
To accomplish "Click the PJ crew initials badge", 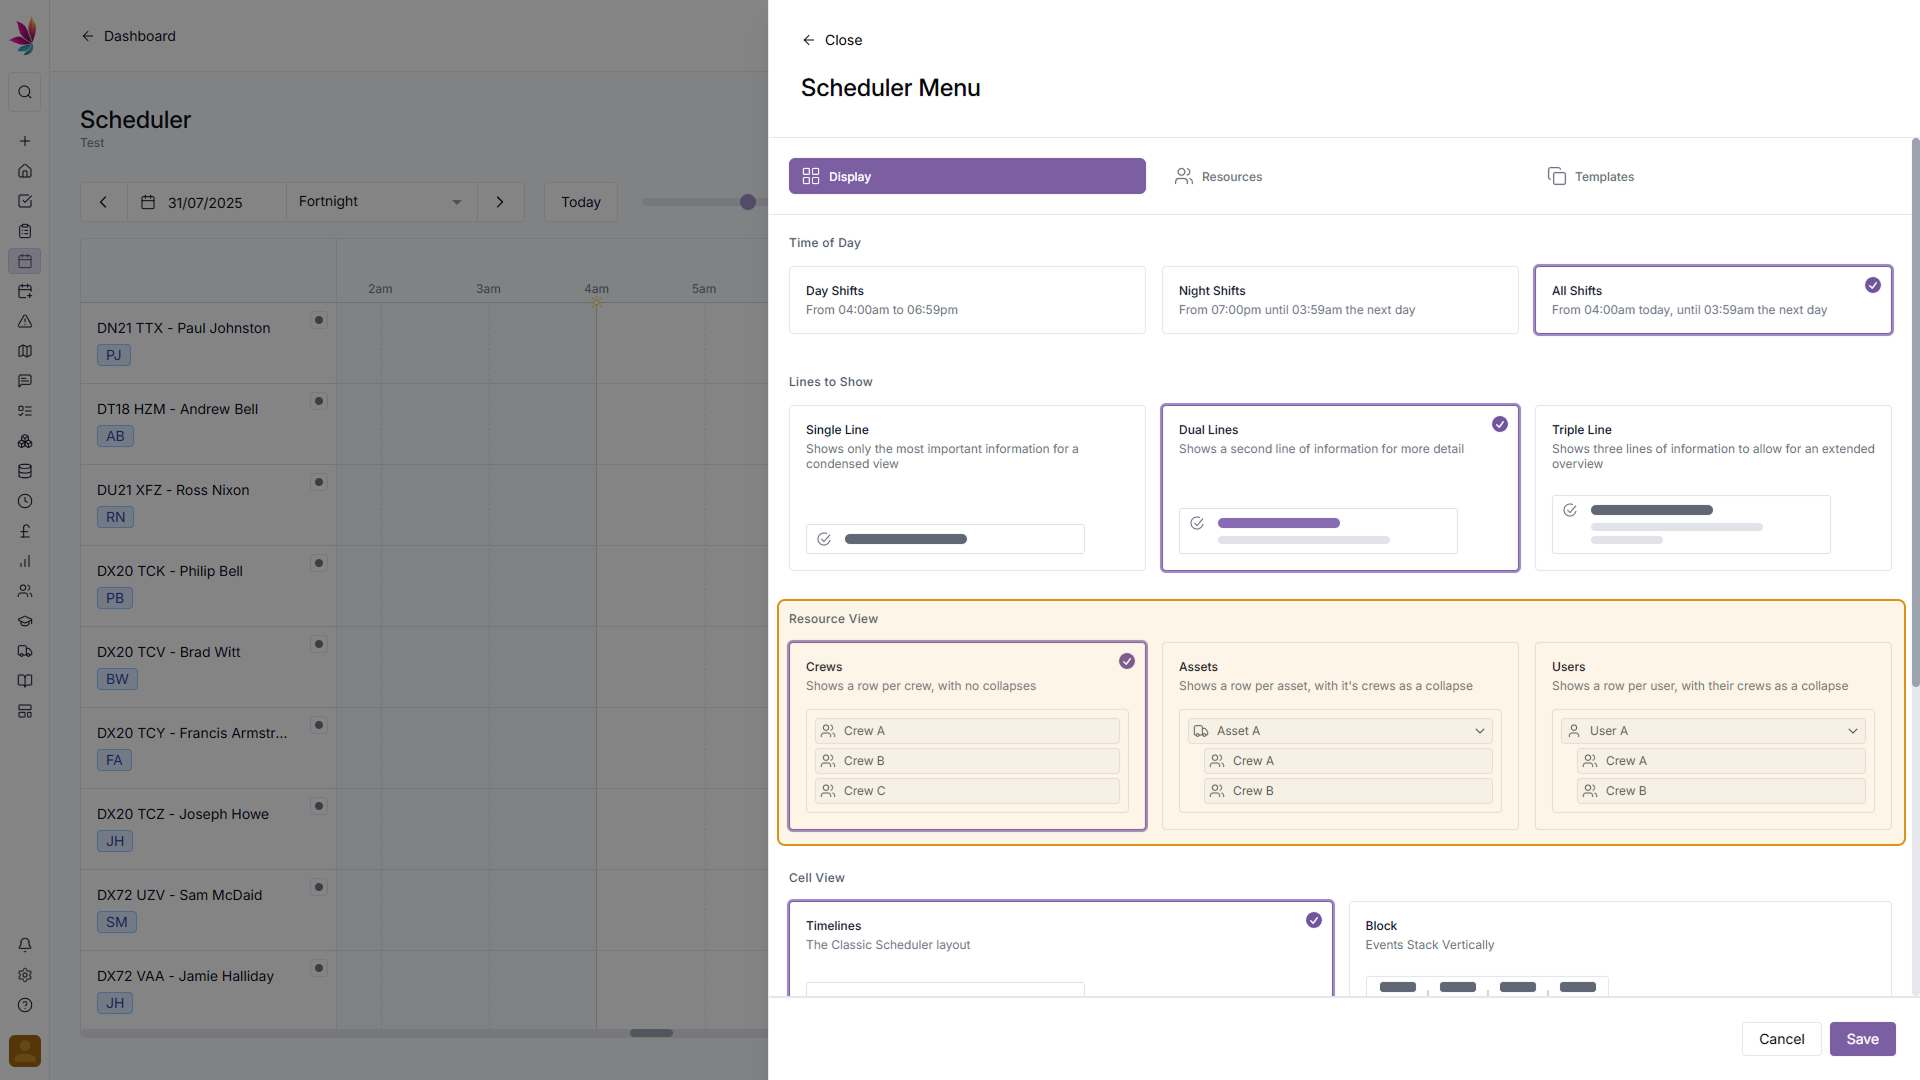I will click(x=114, y=355).
